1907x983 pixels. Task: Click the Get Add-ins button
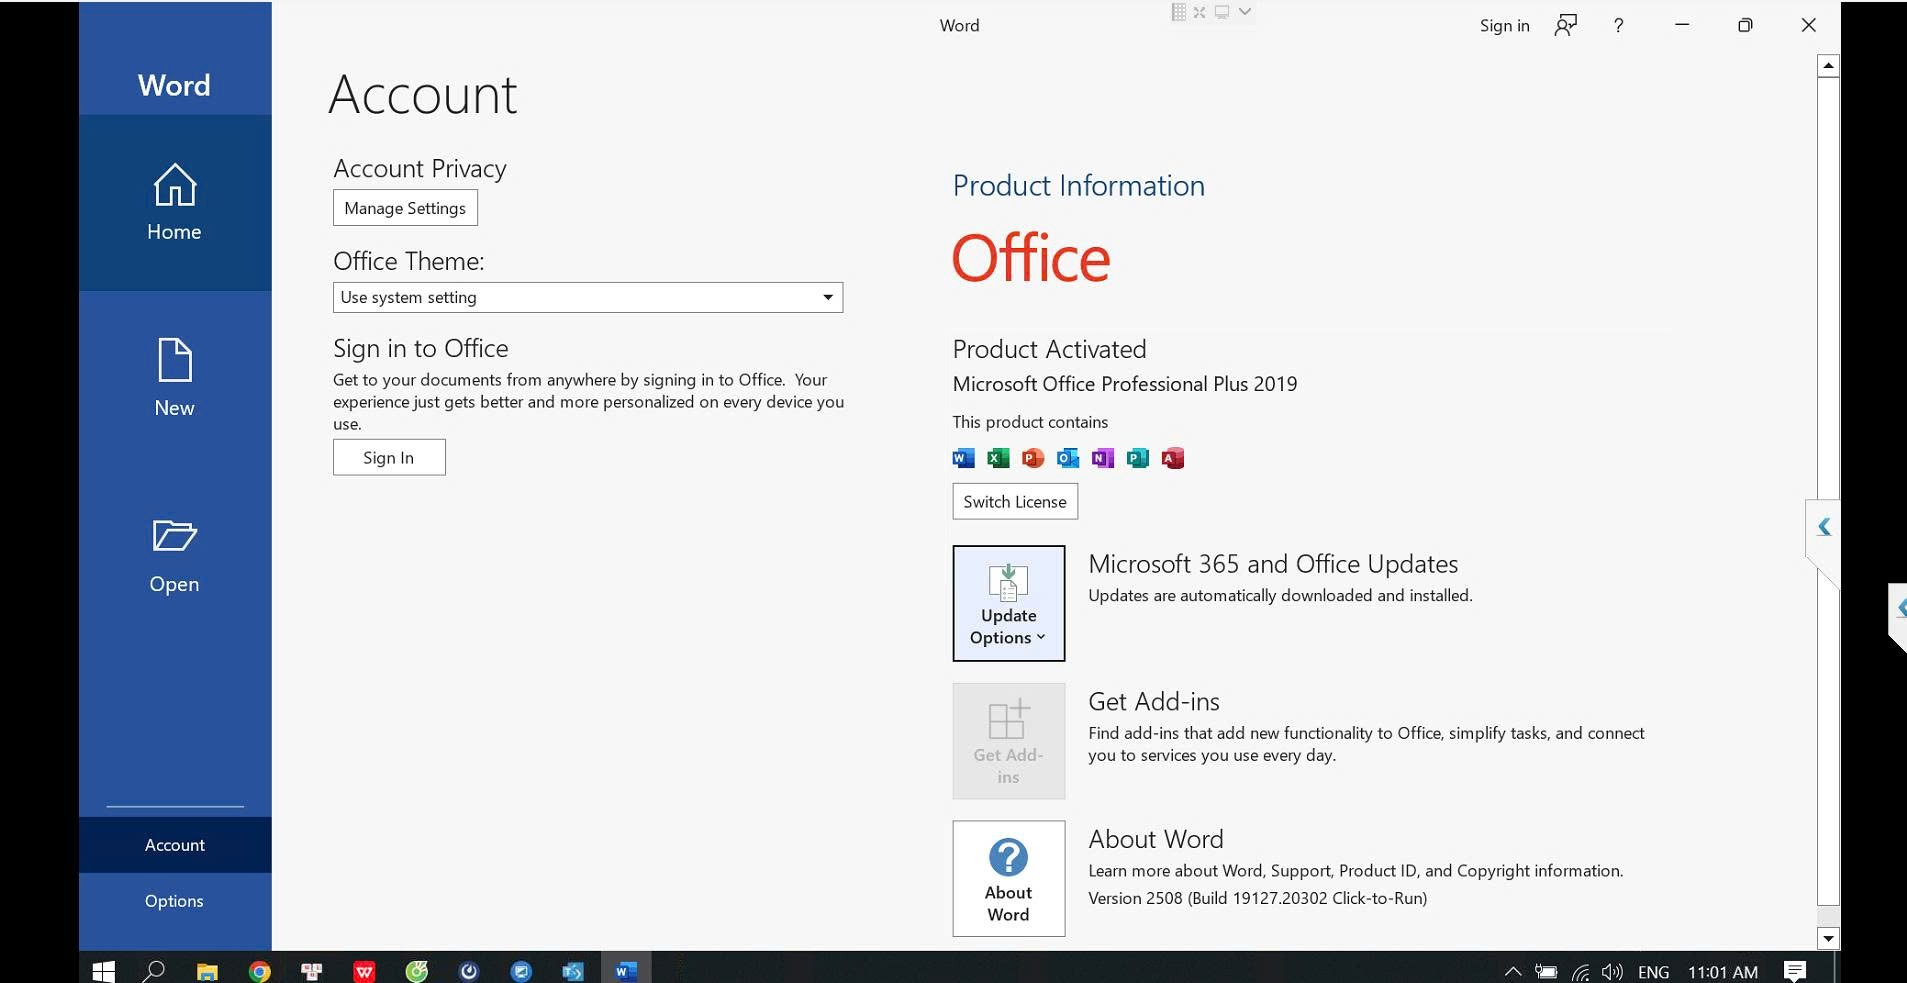pos(1009,741)
